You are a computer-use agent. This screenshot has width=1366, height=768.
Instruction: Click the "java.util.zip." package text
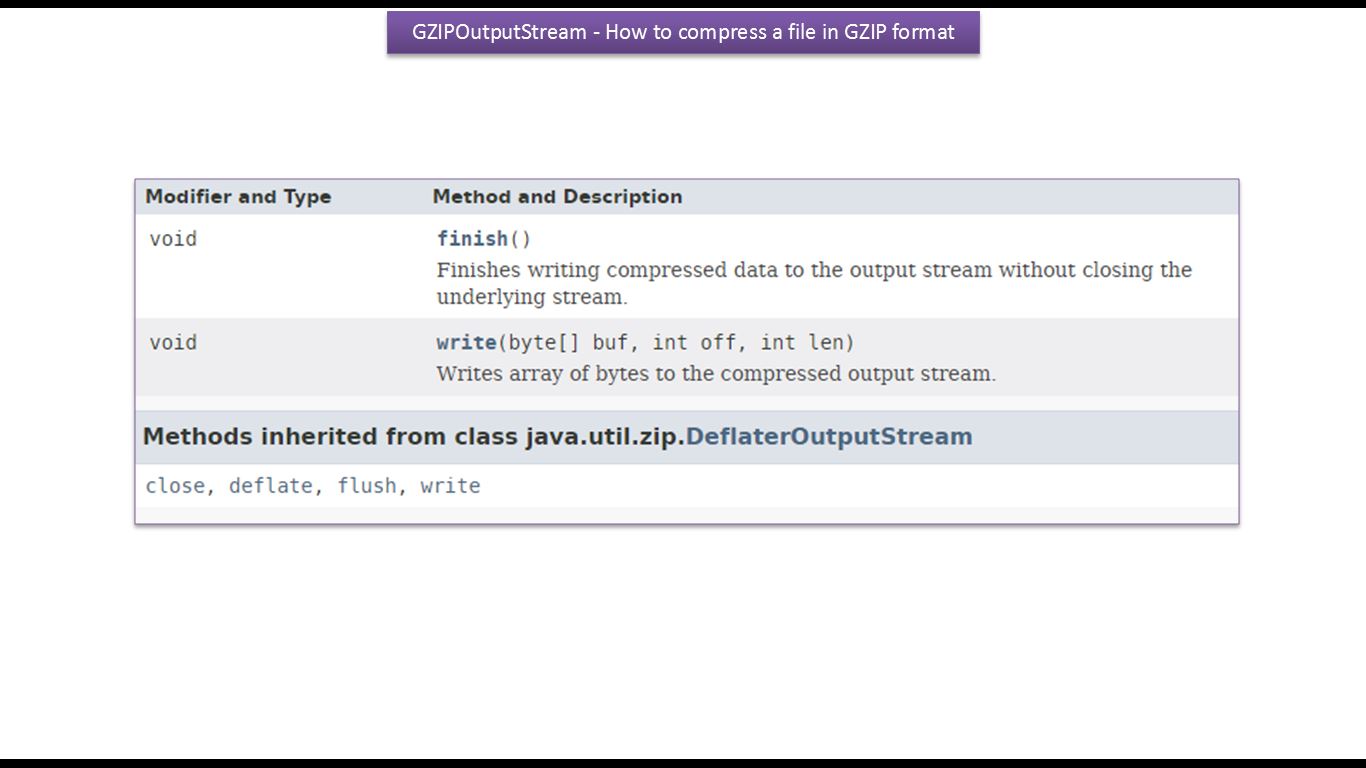pyautogui.click(x=605, y=437)
